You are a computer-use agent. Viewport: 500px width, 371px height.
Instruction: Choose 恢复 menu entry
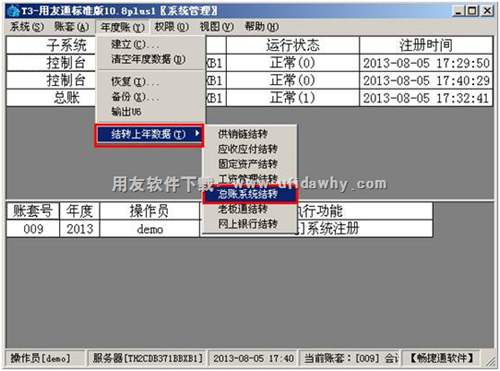point(150,82)
